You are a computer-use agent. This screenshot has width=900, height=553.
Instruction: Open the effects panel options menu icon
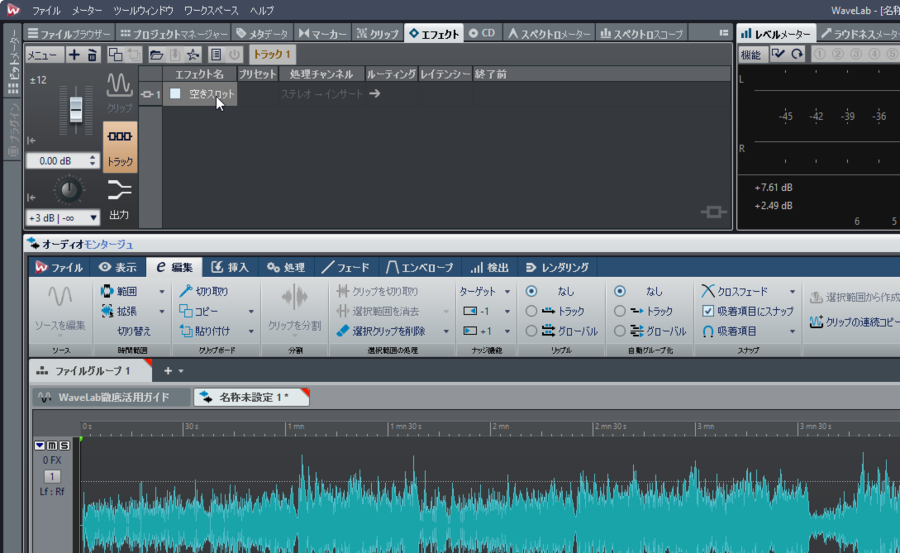point(724,33)
